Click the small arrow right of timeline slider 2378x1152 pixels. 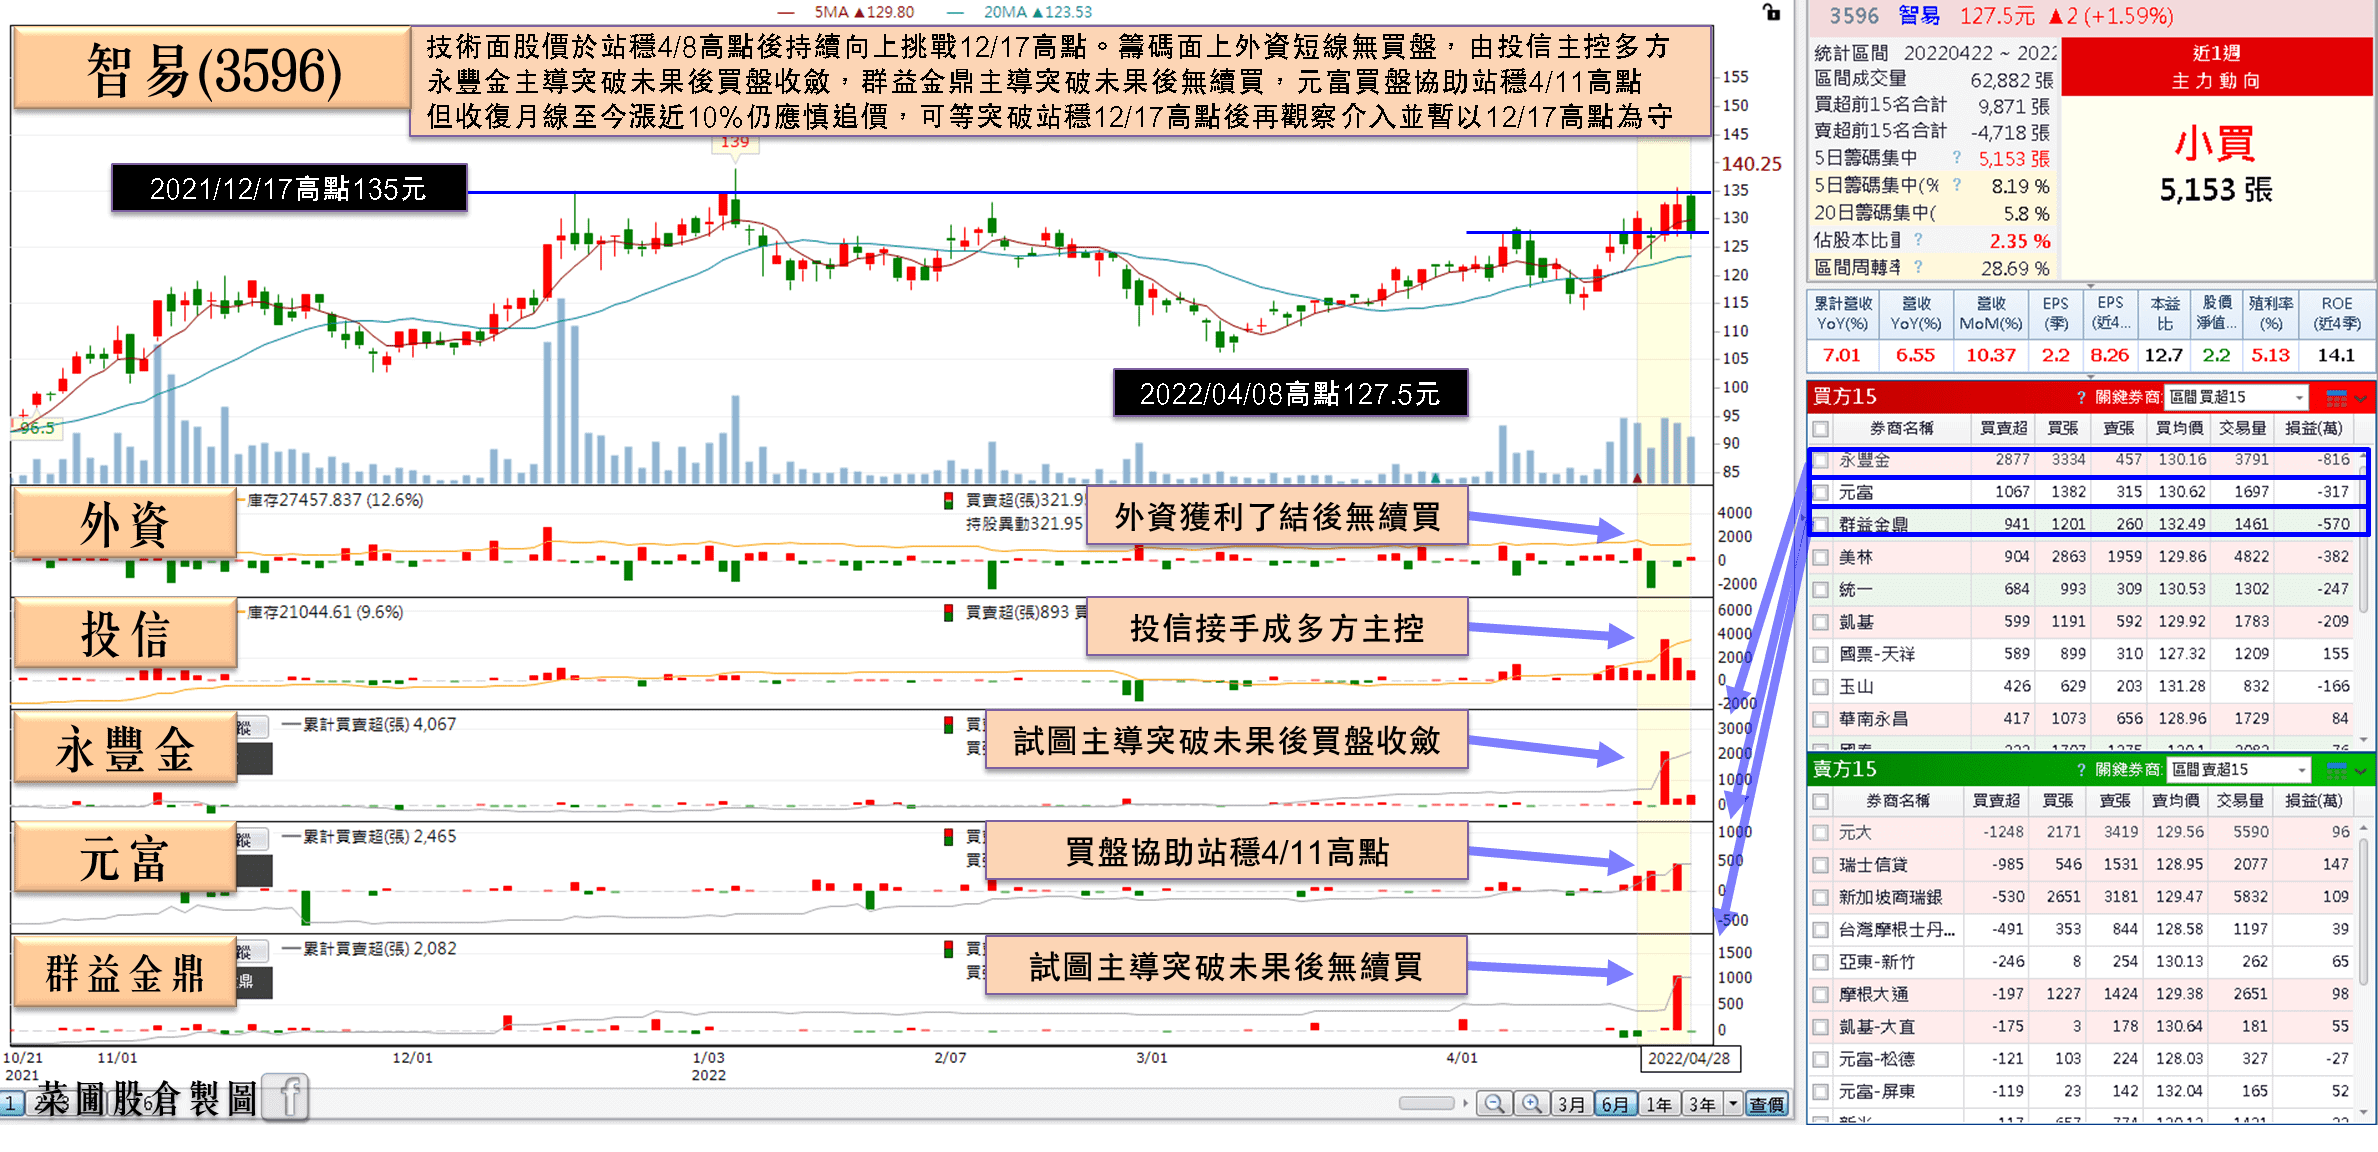coord(1466,1103)
